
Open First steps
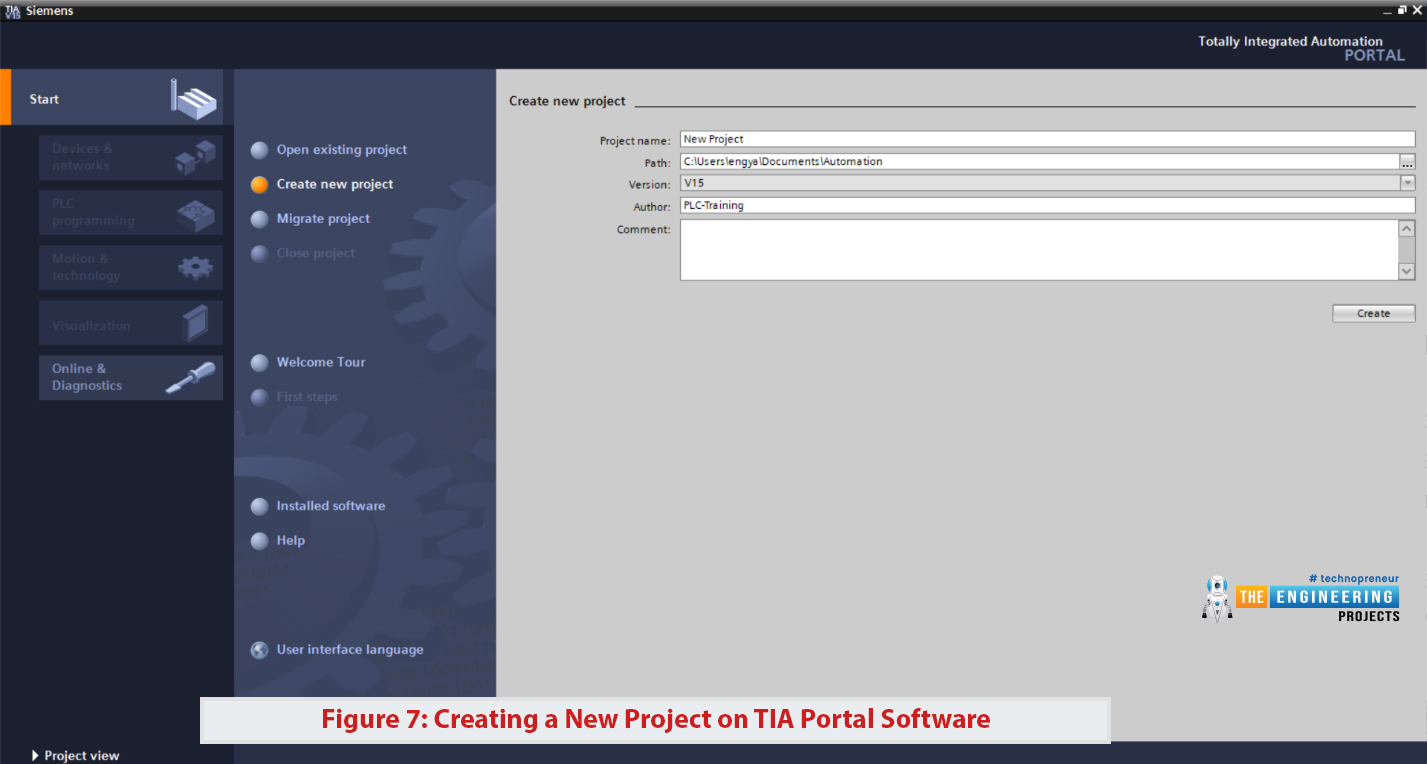pyautogui.click(x=307, y=397)
